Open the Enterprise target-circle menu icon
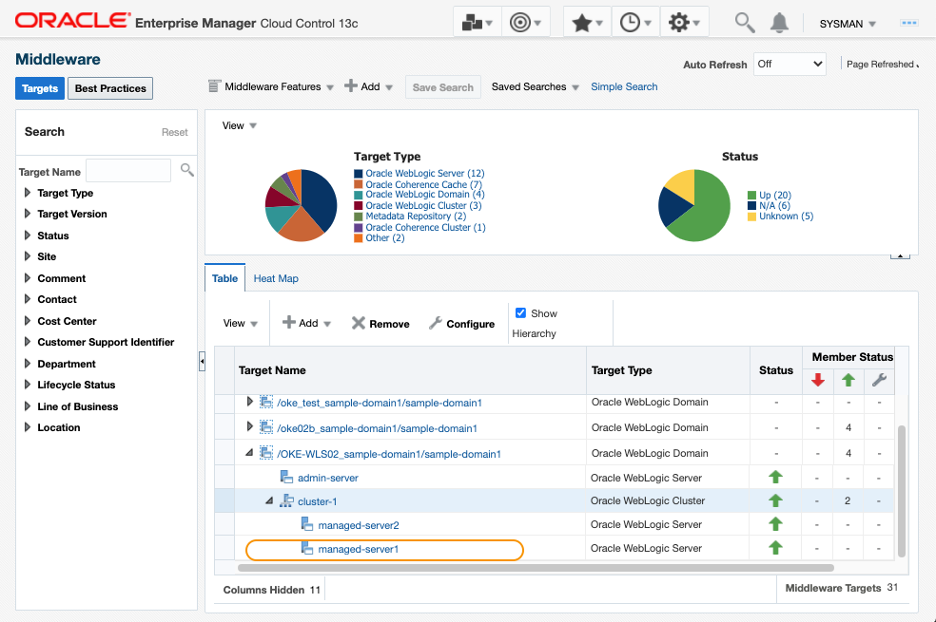936x622 pixels. pyautogui.click(x=525, y=23)
